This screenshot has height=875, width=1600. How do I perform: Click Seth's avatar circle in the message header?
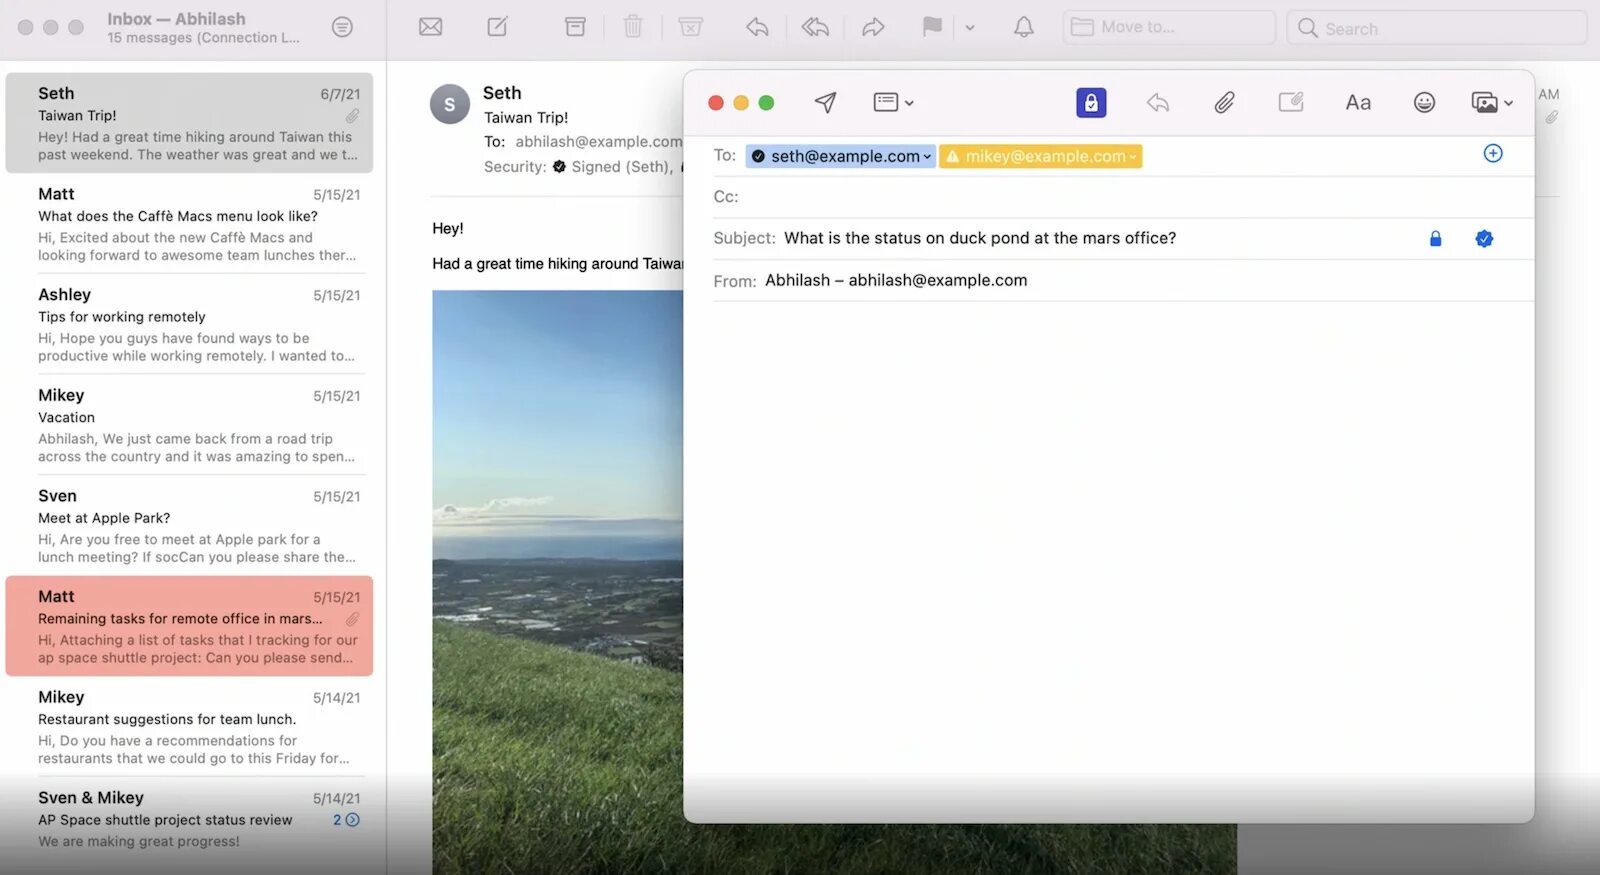[x=450, y=104]
